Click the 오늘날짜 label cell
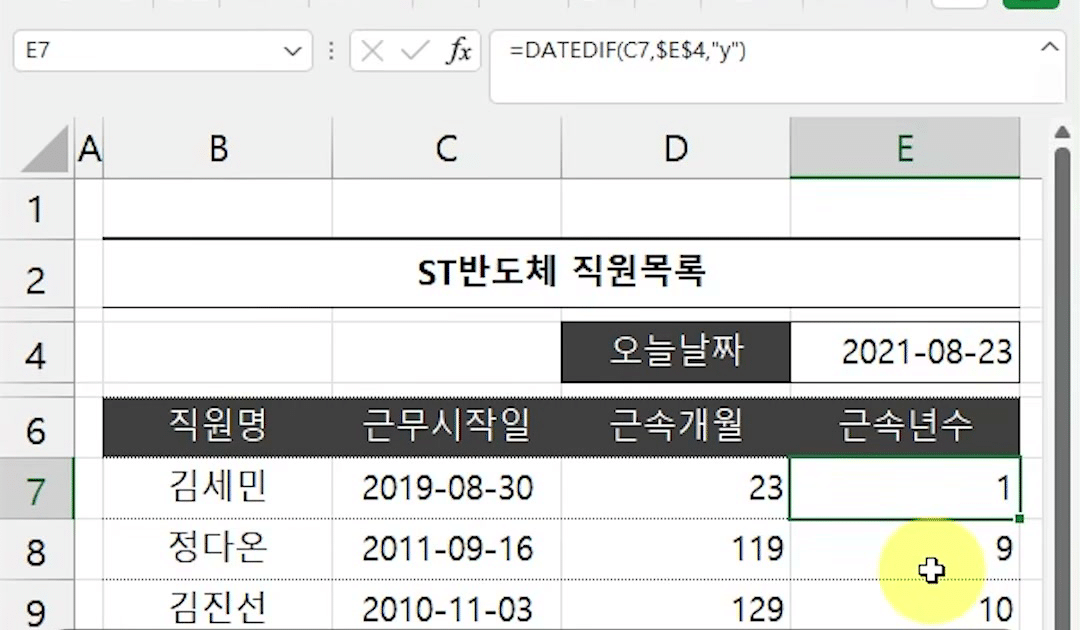 [676, 352]
